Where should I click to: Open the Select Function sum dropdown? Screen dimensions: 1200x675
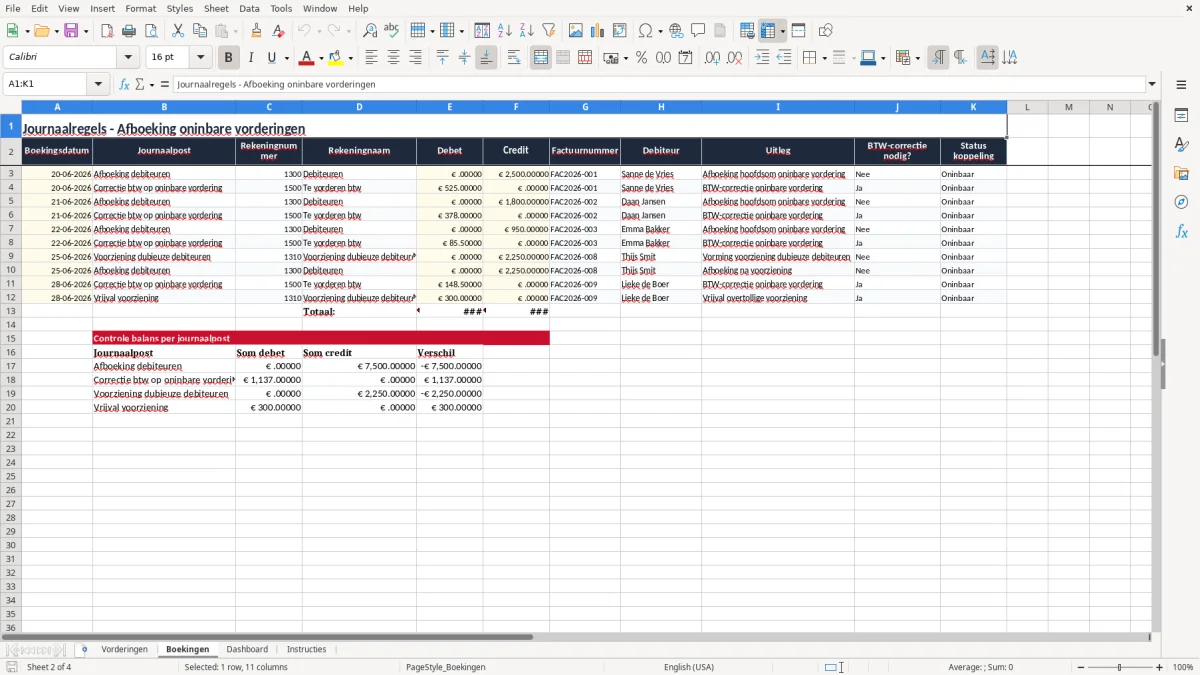click(151, 84)
